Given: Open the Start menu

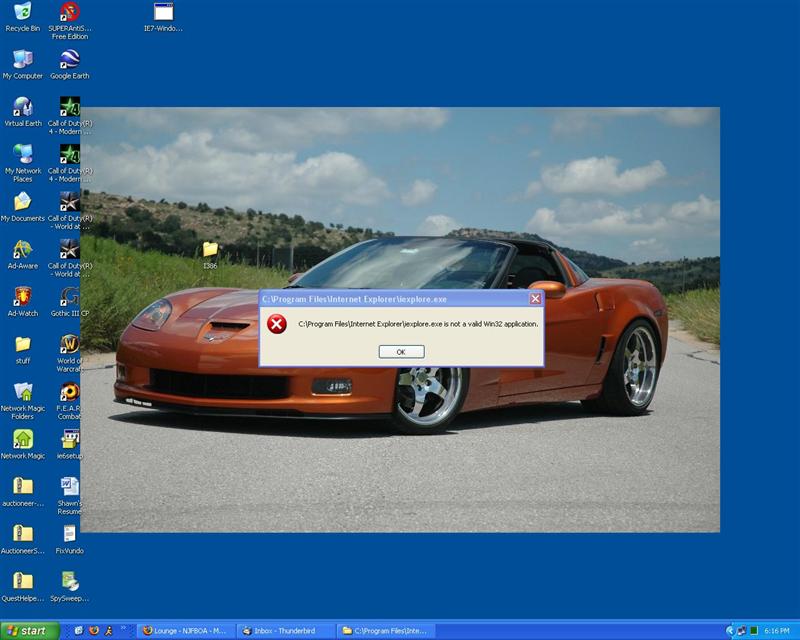Looking at the screenshot, I should tap(29, 631).
